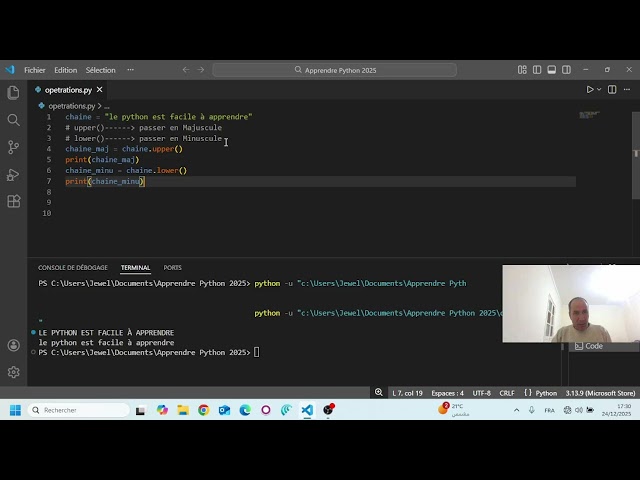Image resolution: width=640 pixels, height=480 pixels.
Task: Click L 7, col 19 cursor position
Action: pos(407,393)
